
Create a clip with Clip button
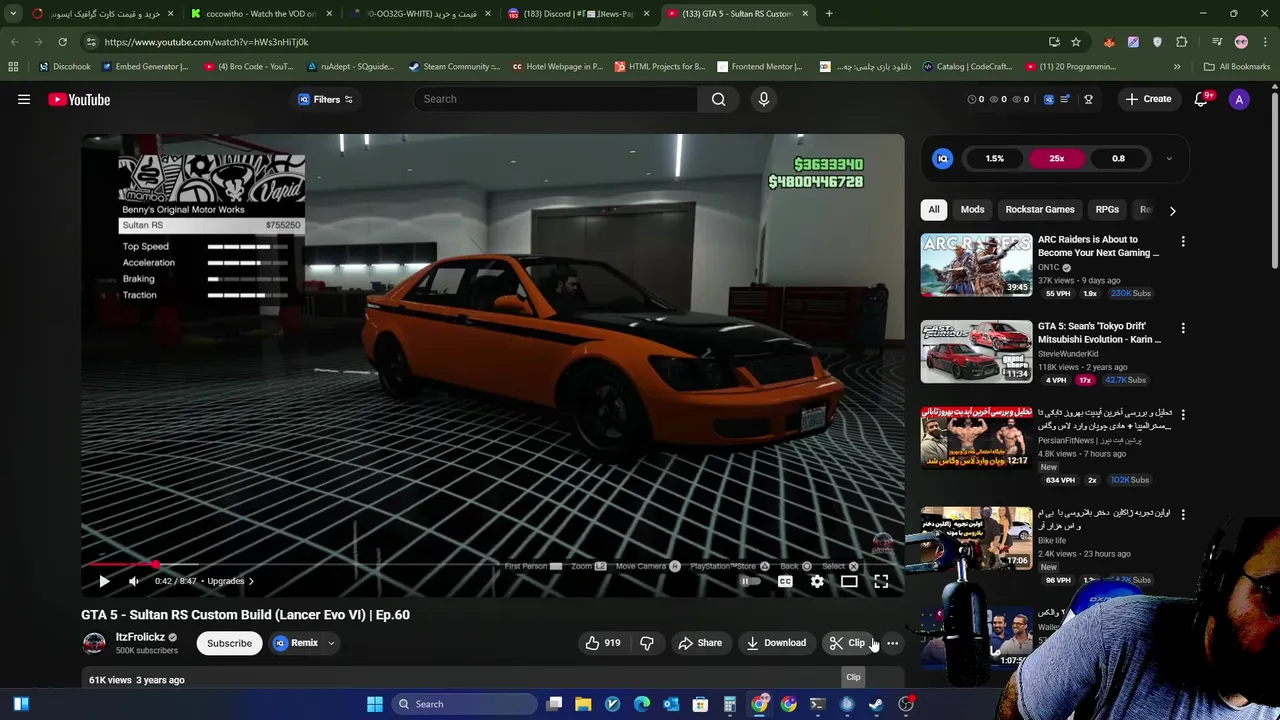(848, 643)
